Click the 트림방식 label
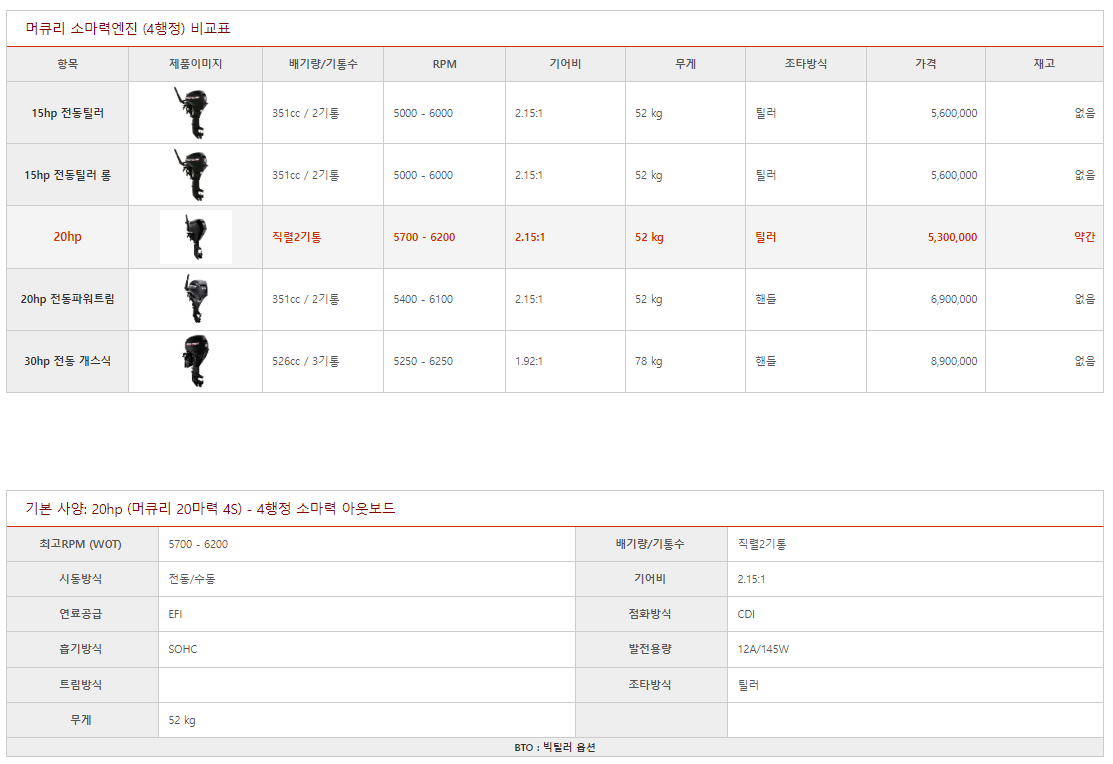The image size is (1113, 764). 80,684
